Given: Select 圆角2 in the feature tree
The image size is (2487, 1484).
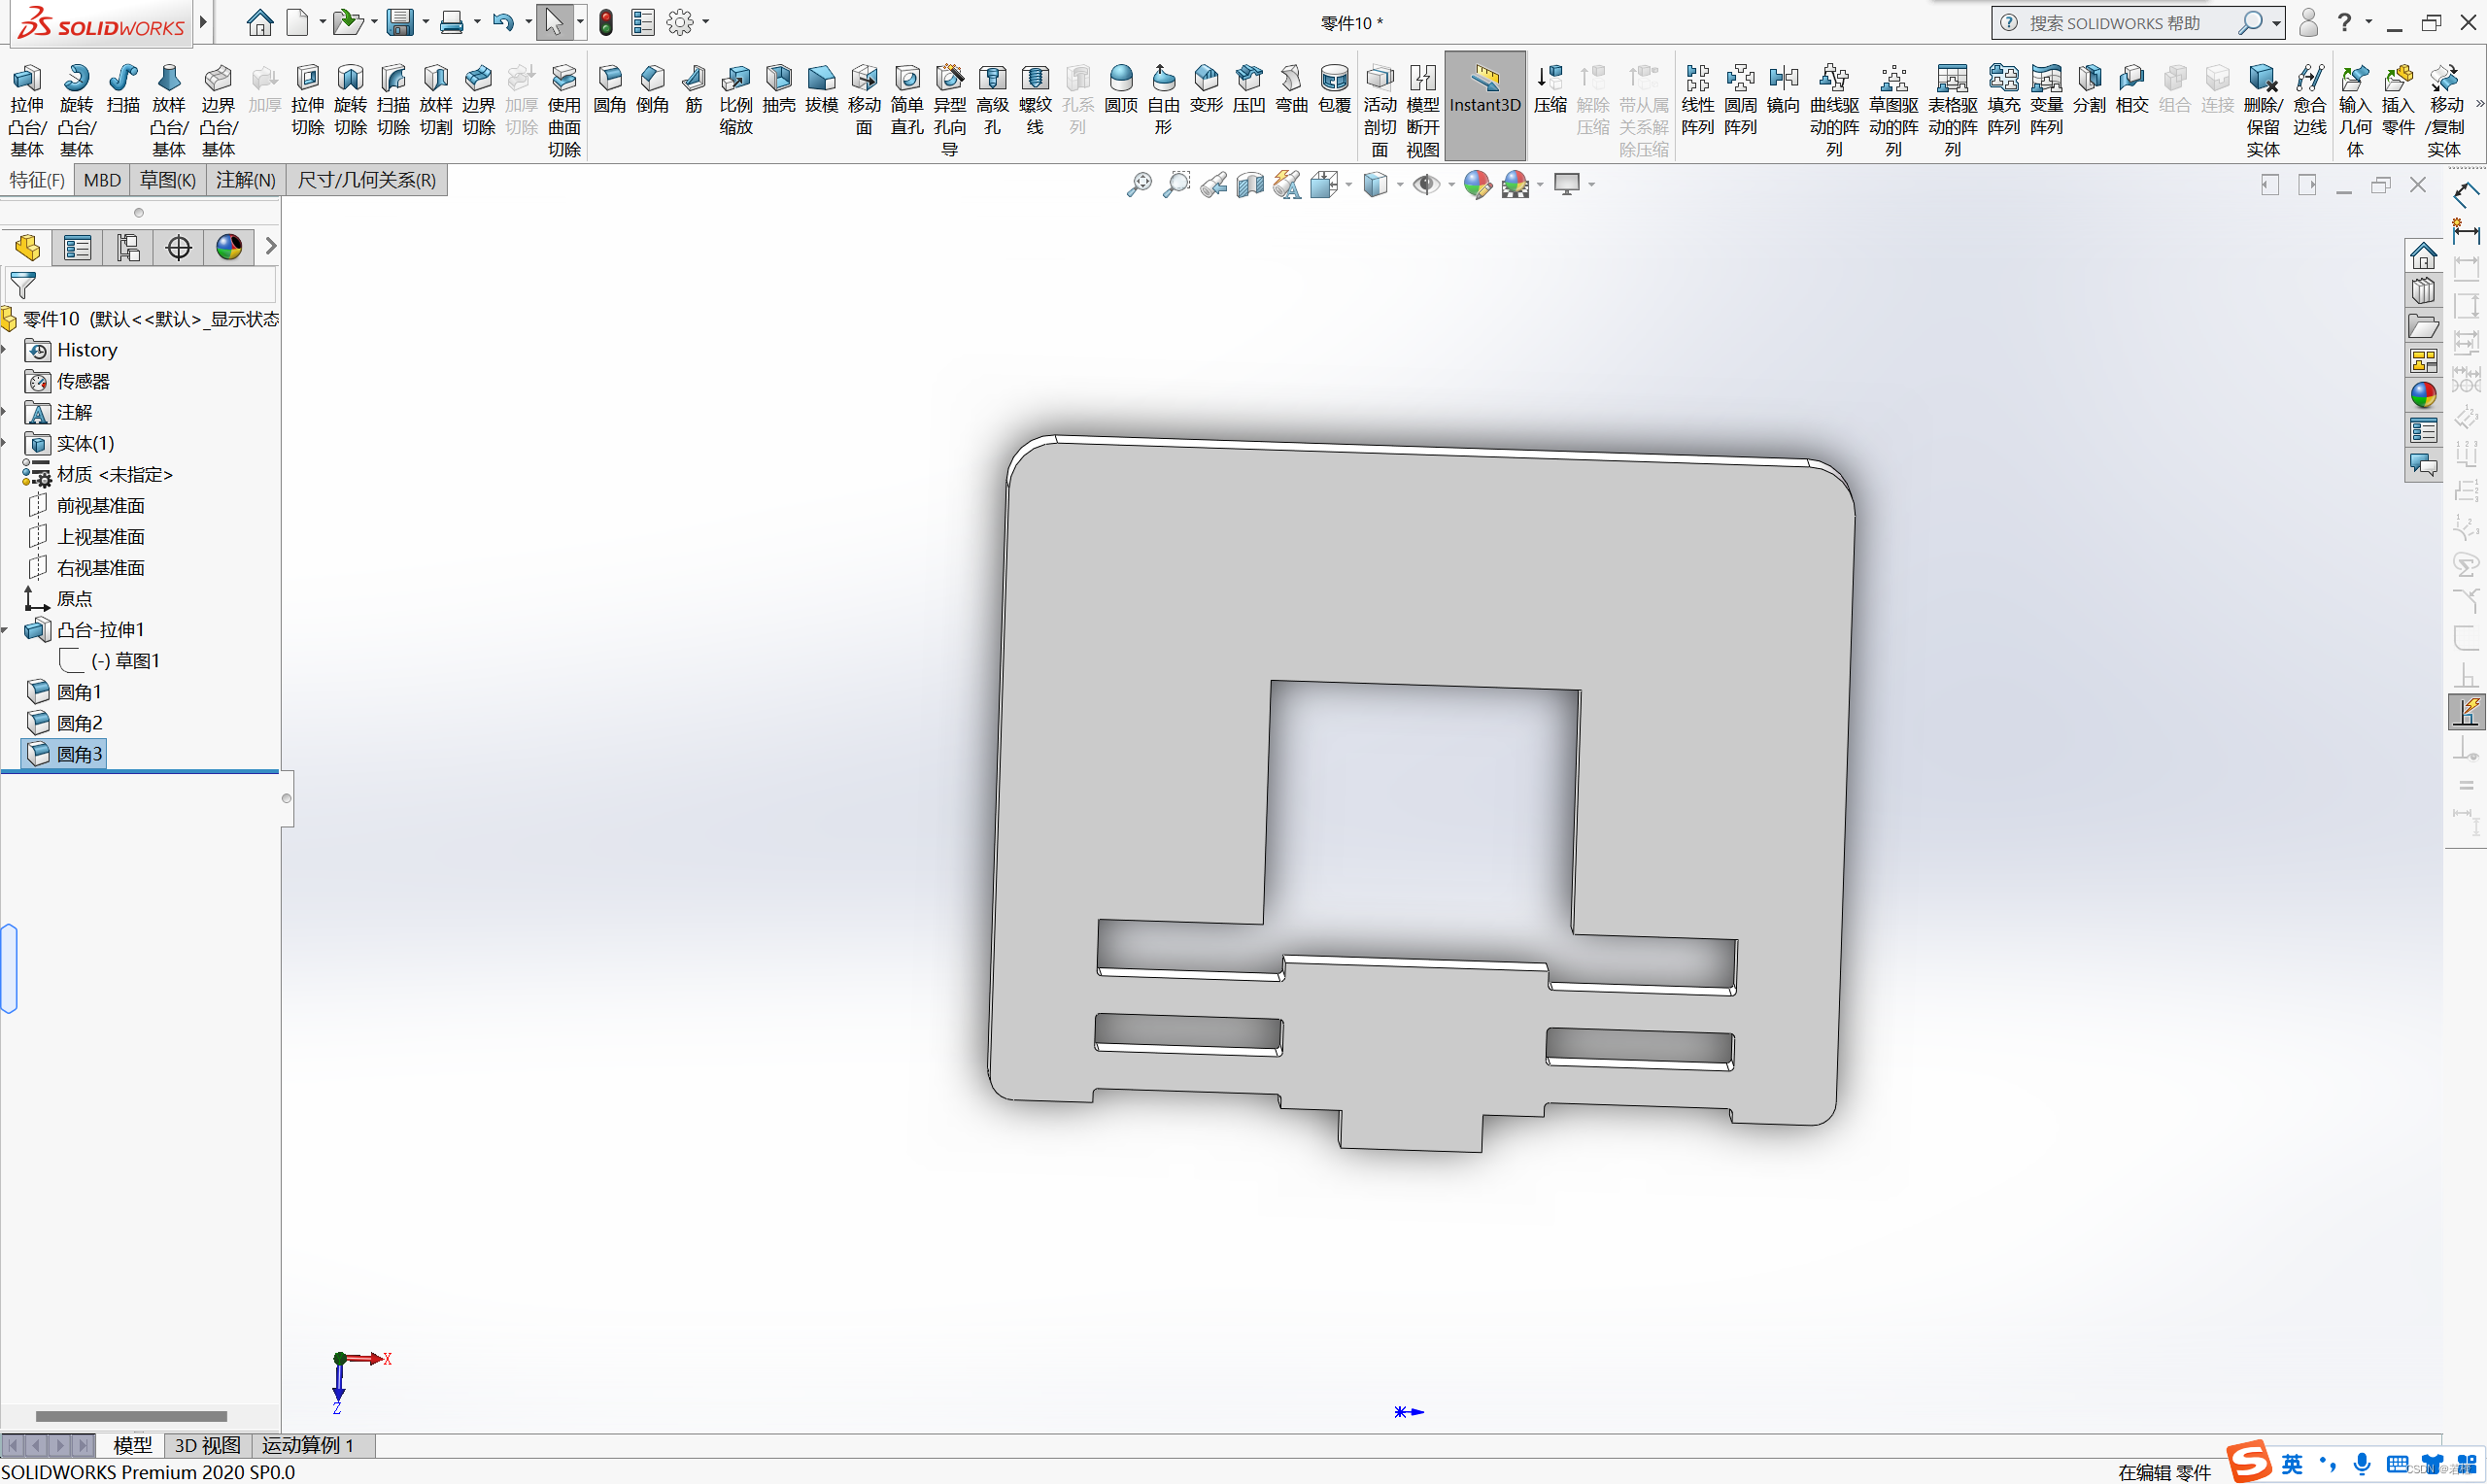Looking at the screenshot, I should point(79,723).
